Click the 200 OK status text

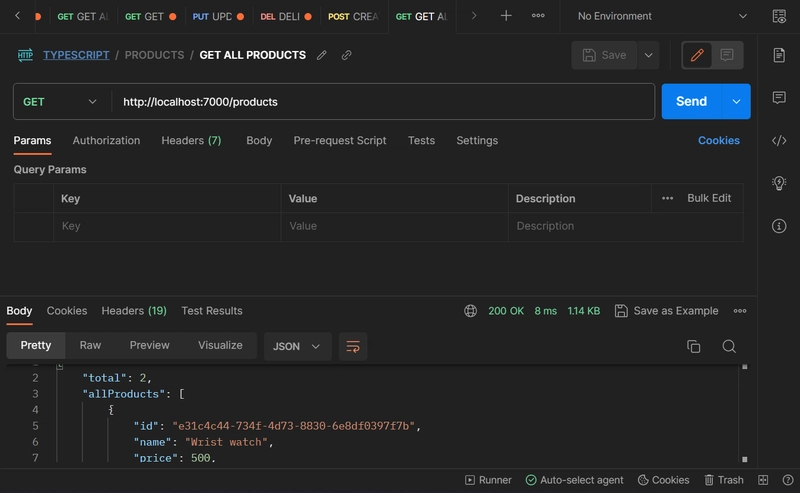coord(506,311)
